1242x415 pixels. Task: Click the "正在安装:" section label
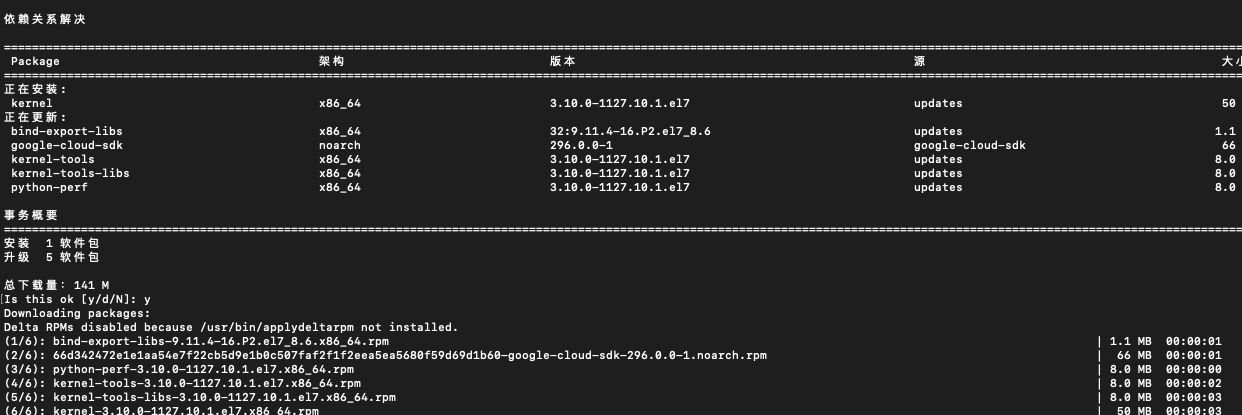(36, 89)
